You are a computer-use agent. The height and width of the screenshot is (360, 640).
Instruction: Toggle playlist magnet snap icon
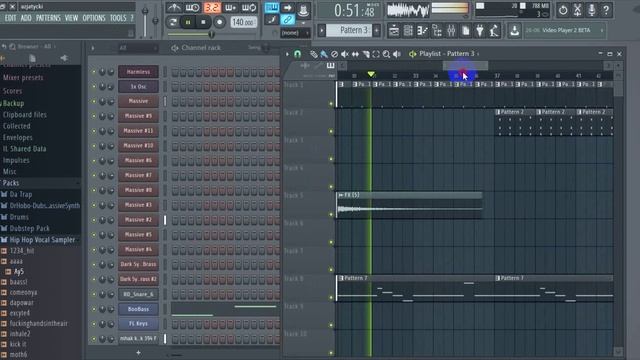click(x=298, y=54)
